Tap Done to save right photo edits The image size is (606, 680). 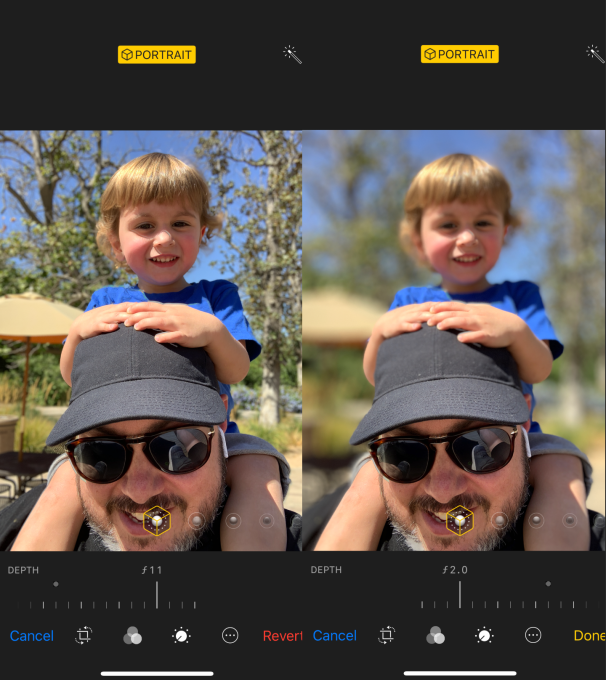tap(589, 635)
